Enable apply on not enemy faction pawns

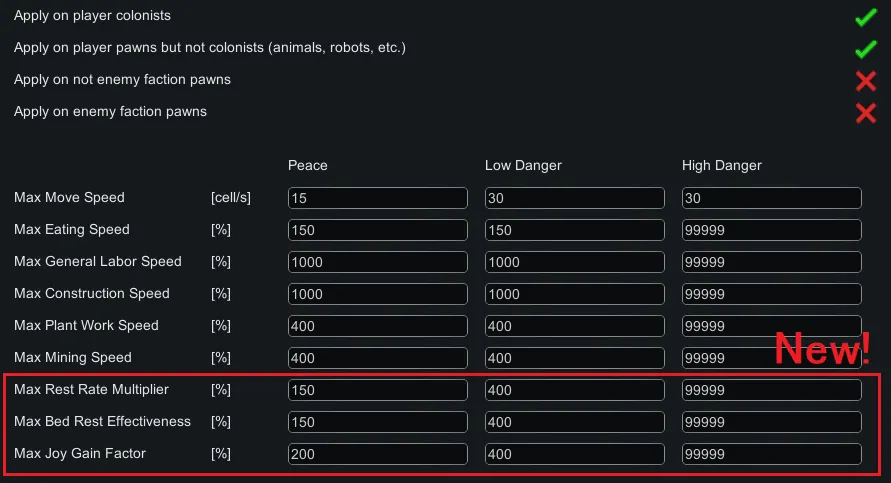tap(865, 81)
